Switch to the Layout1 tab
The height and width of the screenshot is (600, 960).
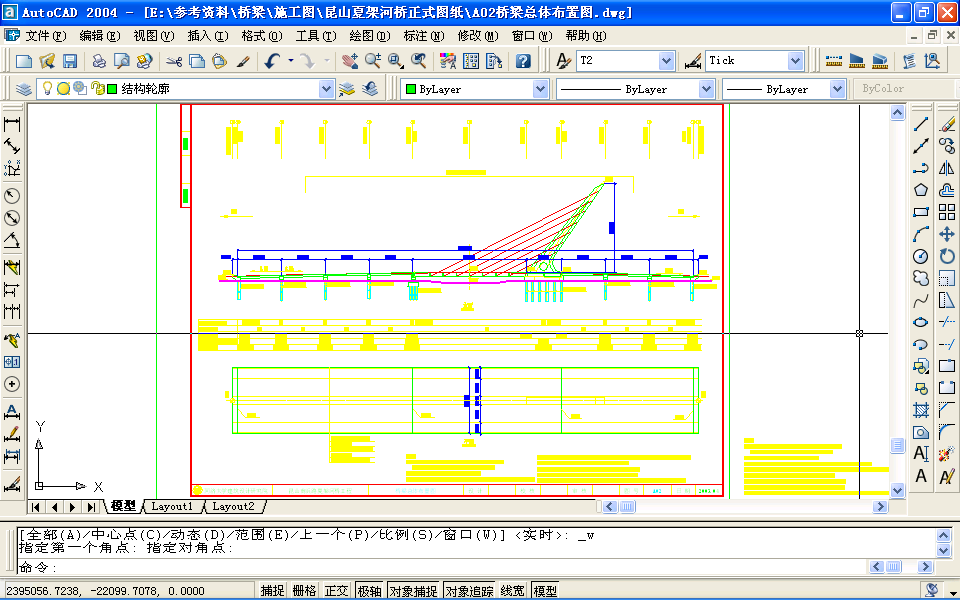pyautogui.click(x=172, y=506)
